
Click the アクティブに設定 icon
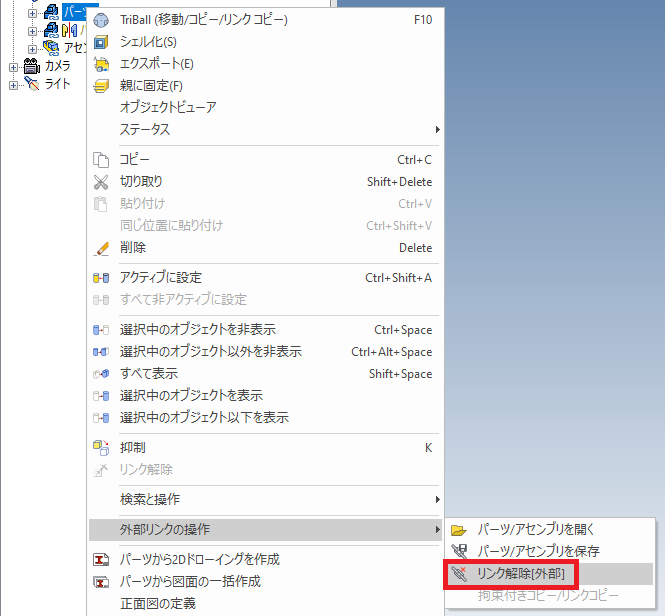(x=101, y=278)
